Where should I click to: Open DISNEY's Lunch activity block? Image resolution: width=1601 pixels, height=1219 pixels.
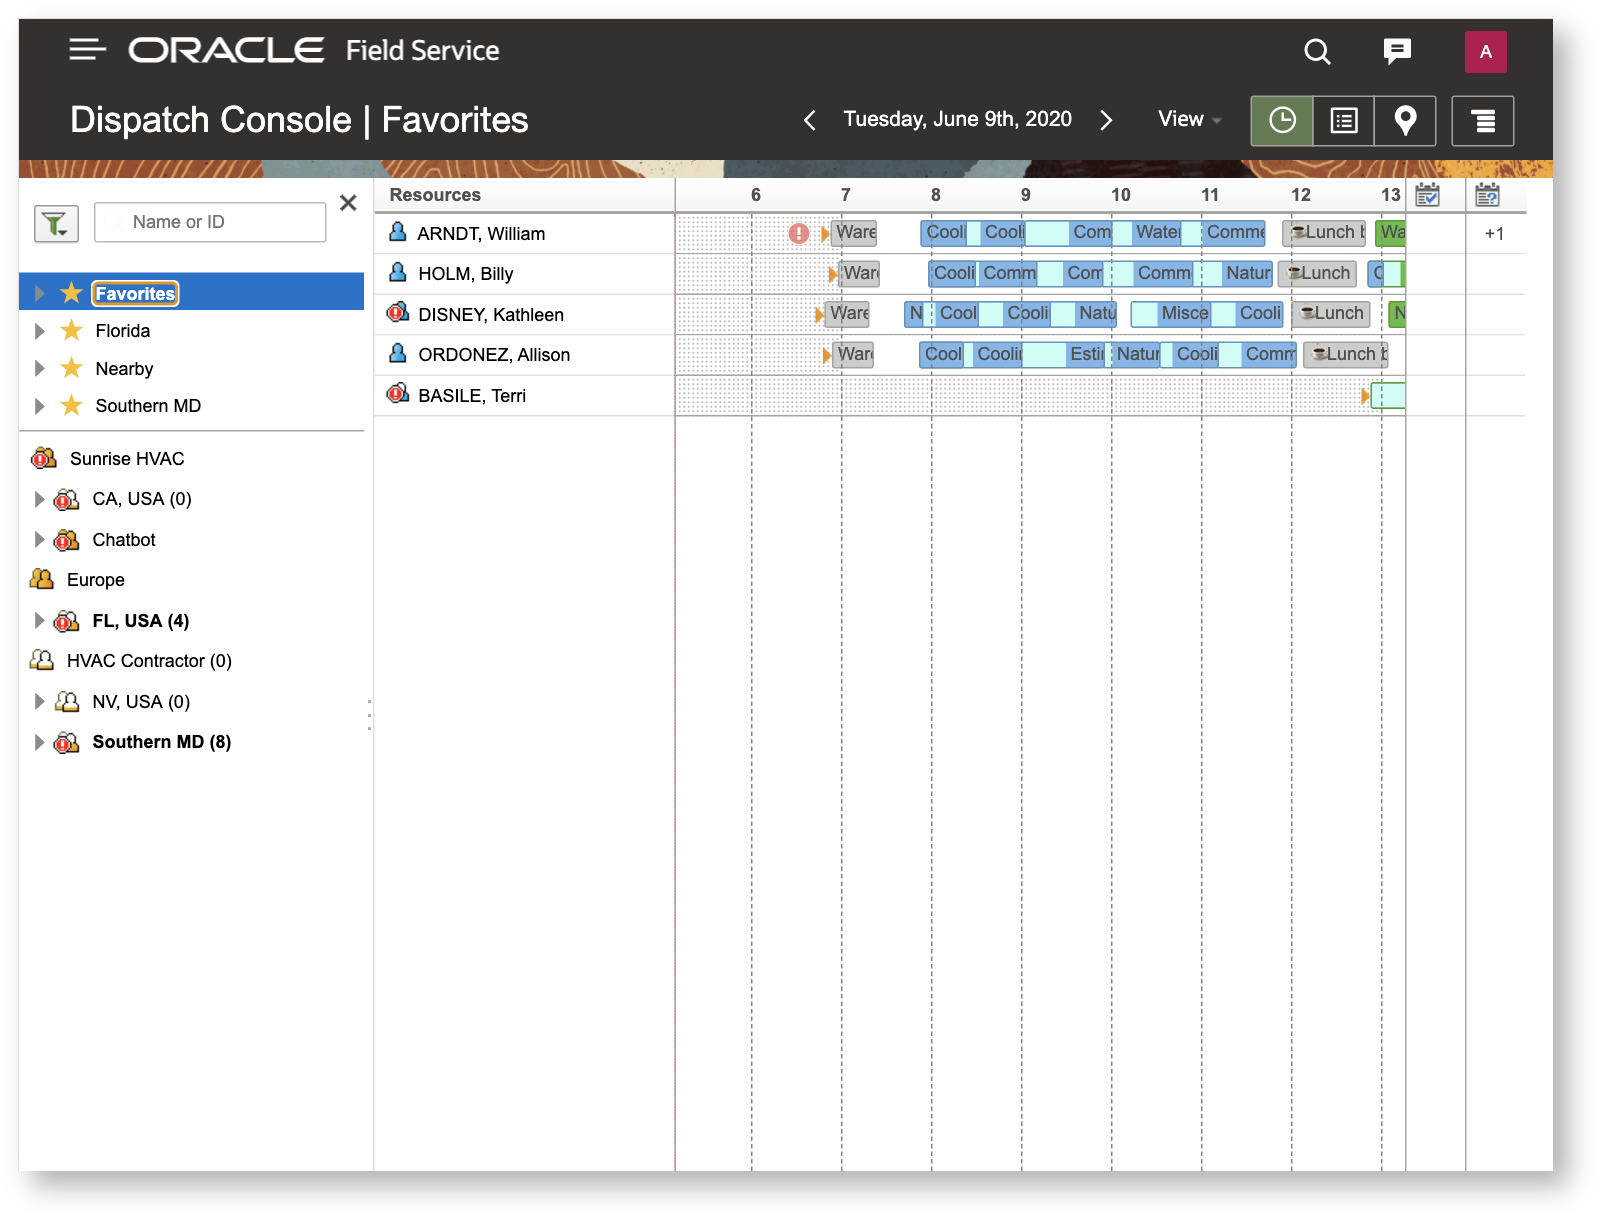tap(1331, 314)
